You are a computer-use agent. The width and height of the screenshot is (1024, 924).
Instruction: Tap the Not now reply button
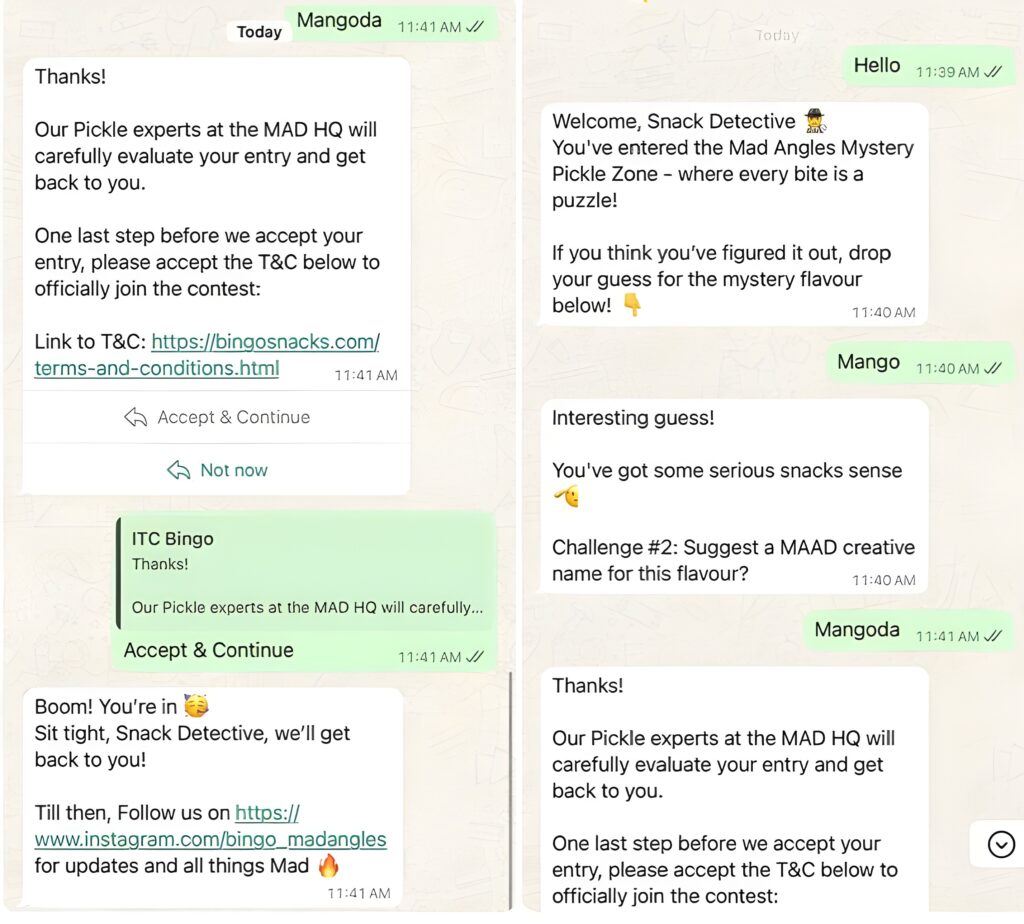[216, 470]
